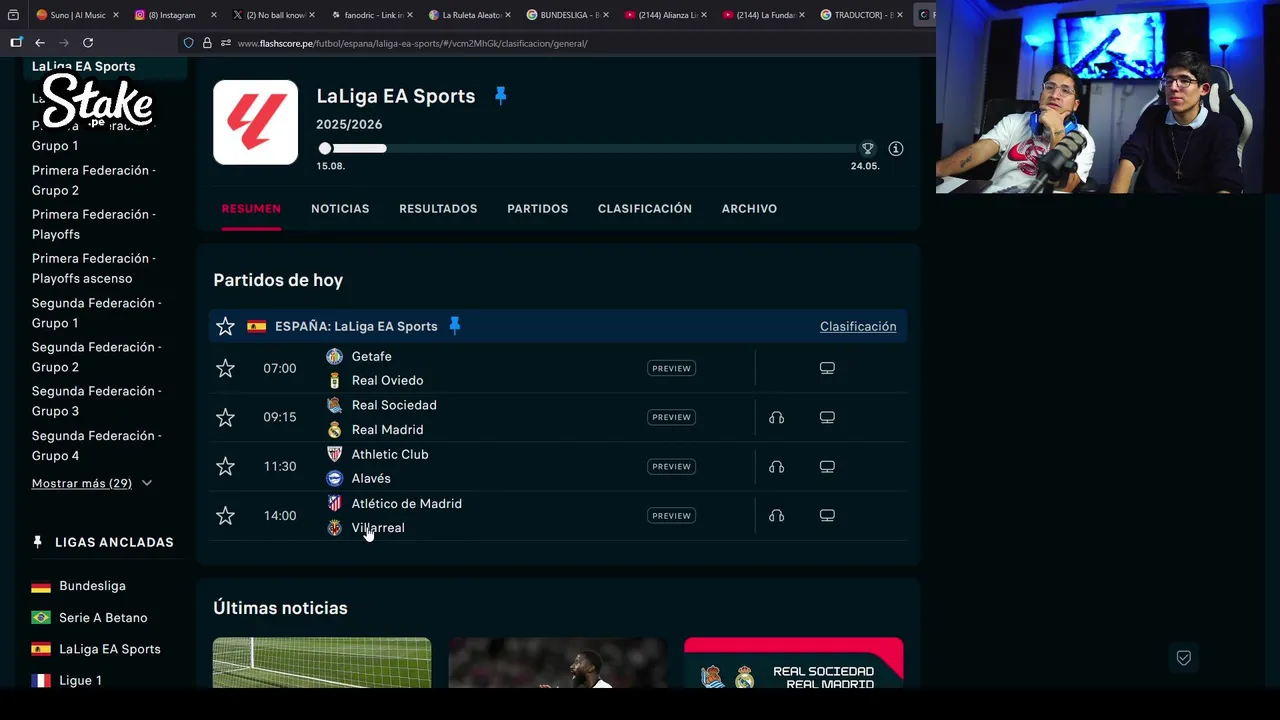The height and width of the screenshot is (720, 1280).
Task: Expand Mostrar más (29) list
Action: tap(92, 483)
